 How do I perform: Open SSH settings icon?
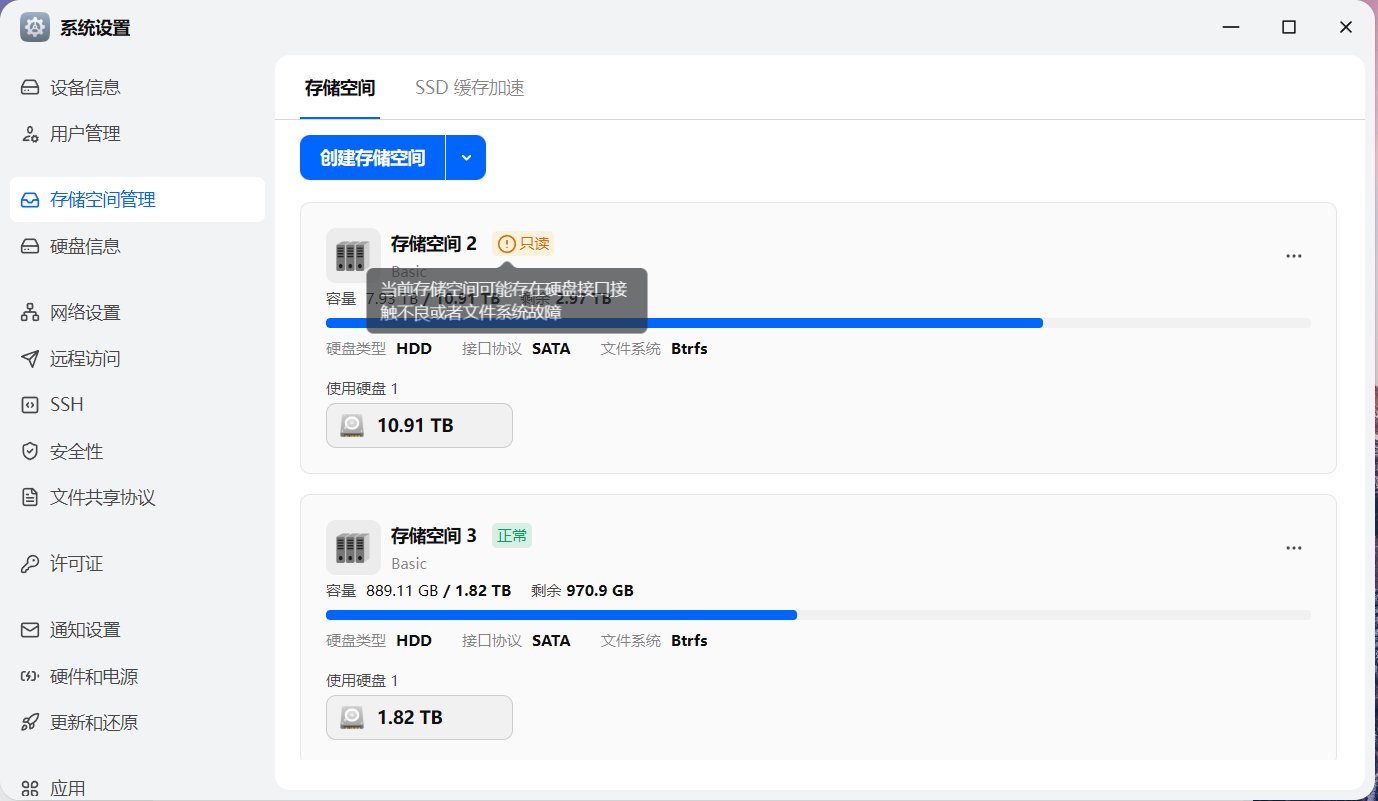30,405
